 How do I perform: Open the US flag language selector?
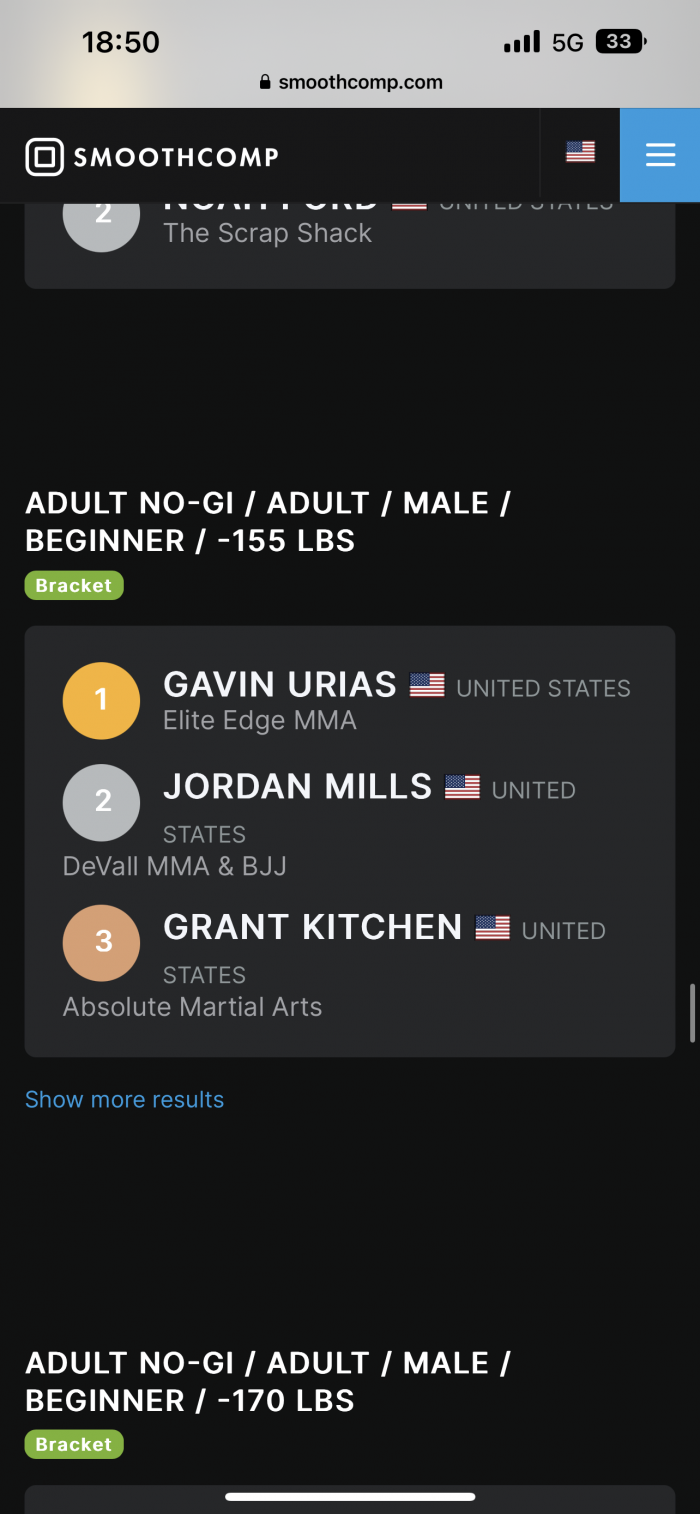(580, 152)
